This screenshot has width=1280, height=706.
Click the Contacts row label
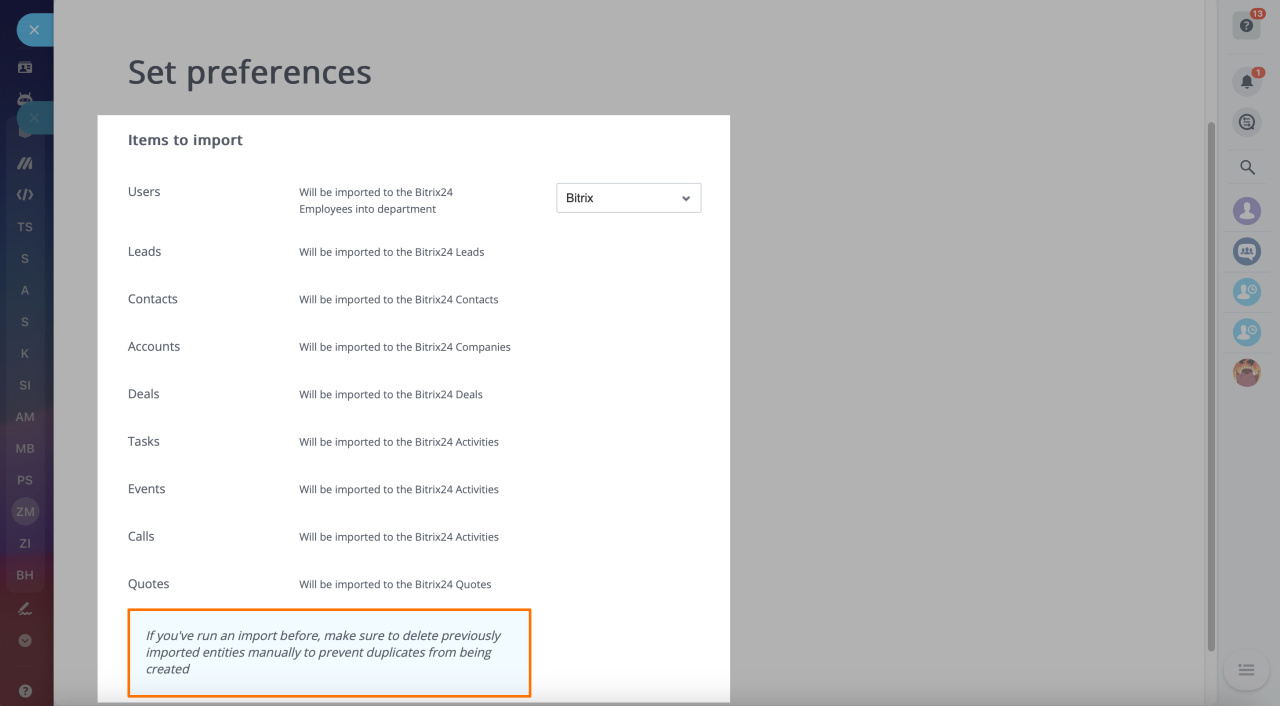[x=153, y=299]
